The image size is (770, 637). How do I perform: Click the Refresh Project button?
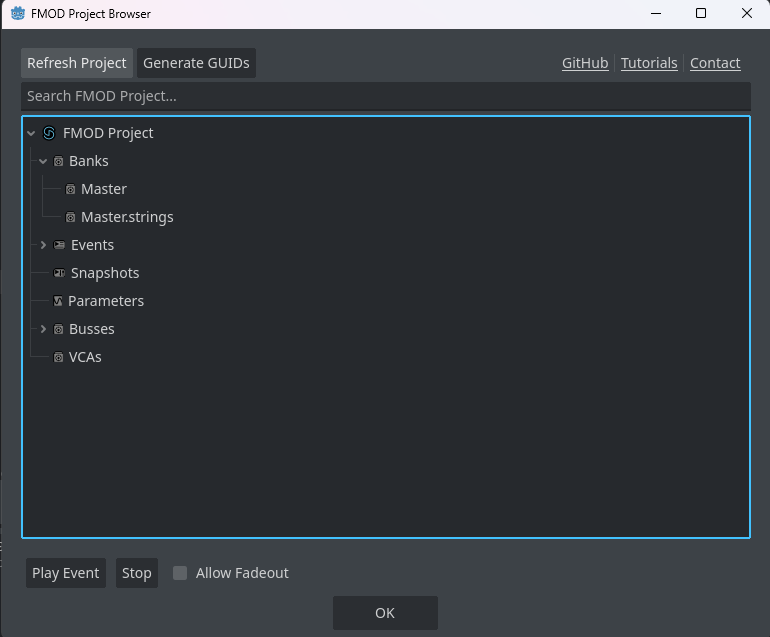pyautogui.click(x=77, y=63)
